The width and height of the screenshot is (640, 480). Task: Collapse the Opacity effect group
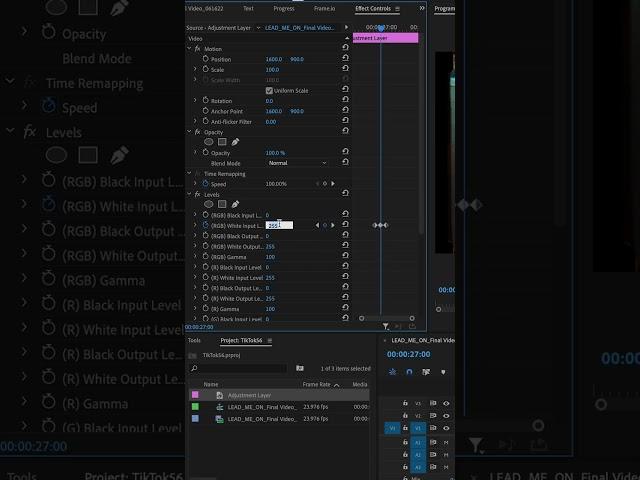click(189, 132)
